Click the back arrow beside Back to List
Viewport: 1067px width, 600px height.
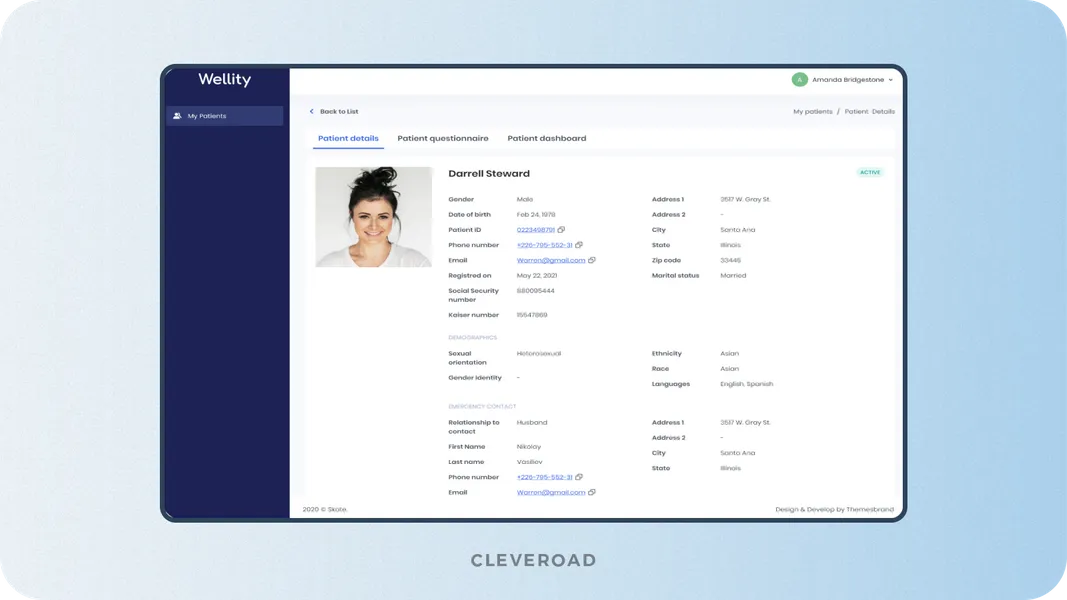point(313,111)
